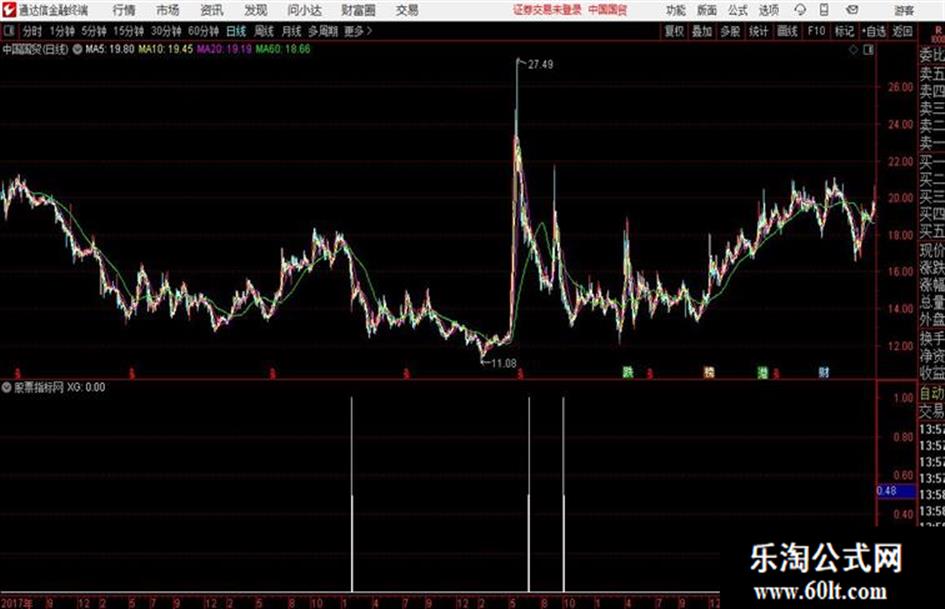
Task: Open the 功能 menu
Action: [x=676, y=10]
